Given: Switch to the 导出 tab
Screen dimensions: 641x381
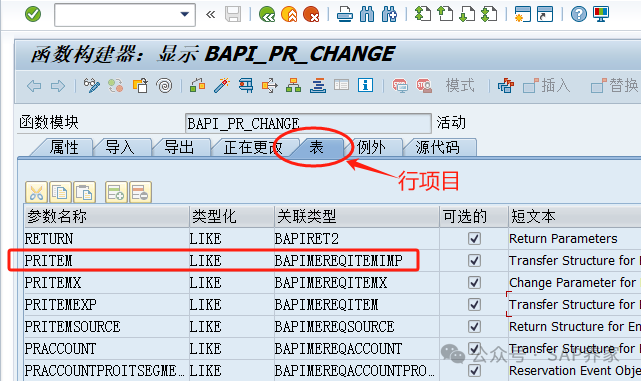Looking at the screenshot, I should pyautogui.click(x=179, y=147).
